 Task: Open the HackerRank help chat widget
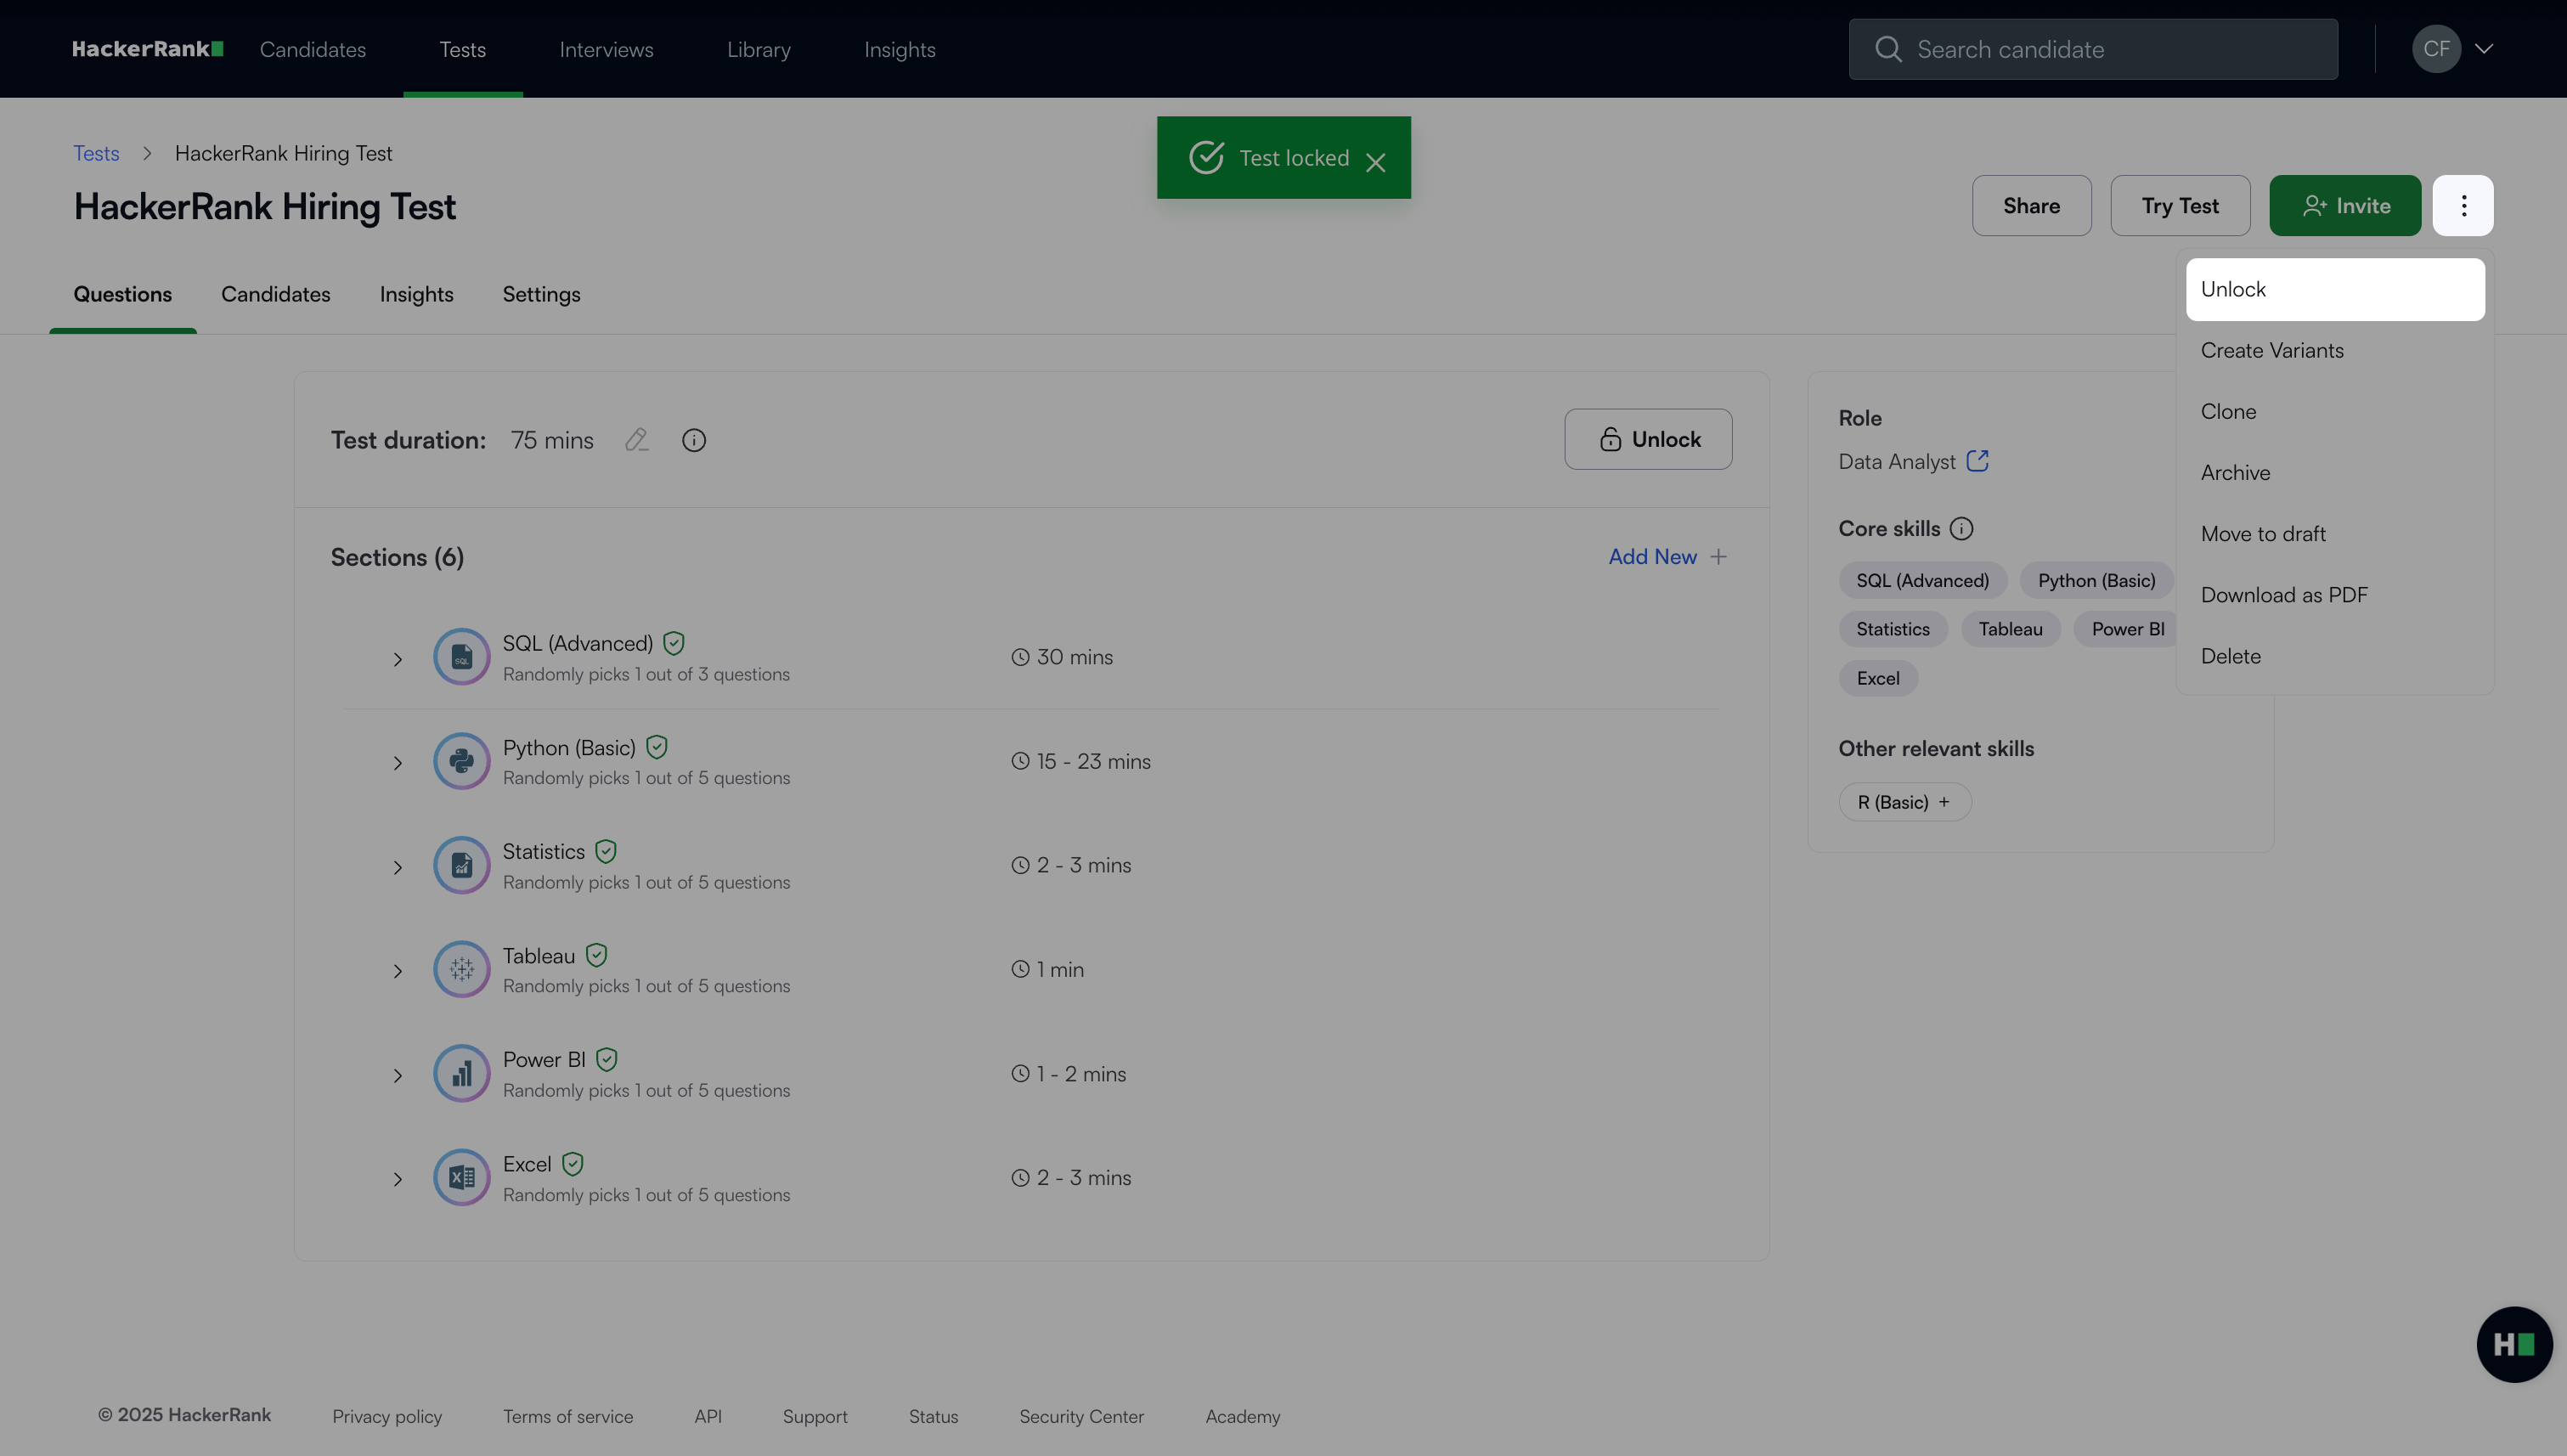coord(2514,1344)
